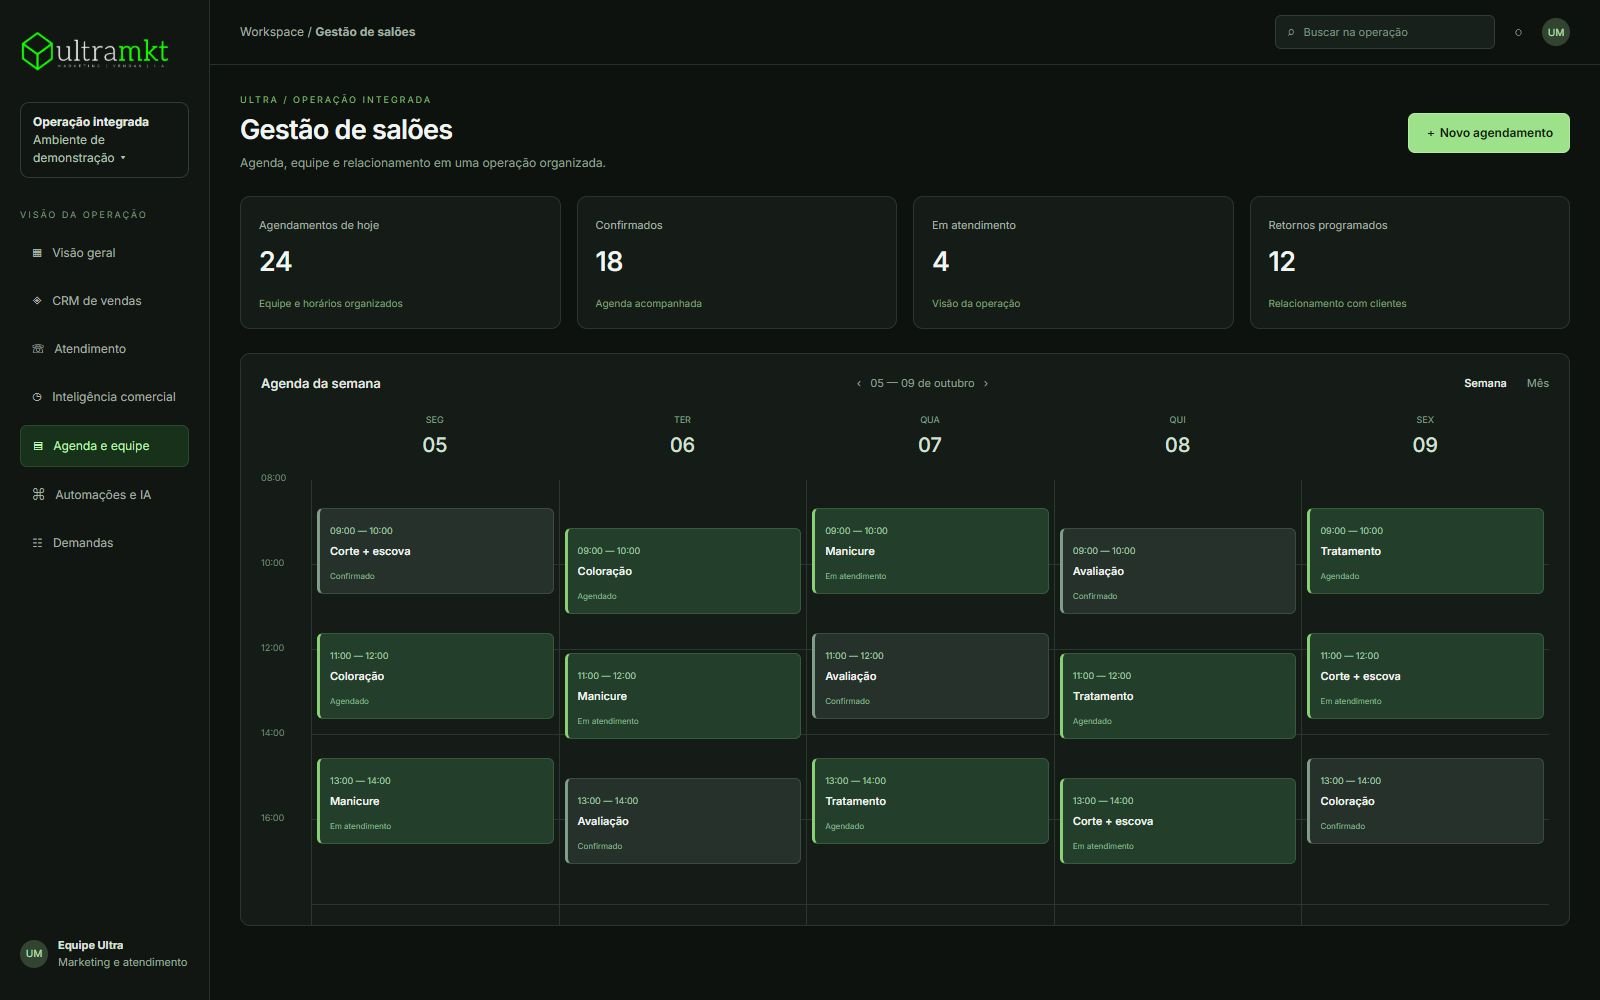This screenshot has height=1000, width=1600.
Task: Select the TER 06 day header
Action: [x=682, y=437]
